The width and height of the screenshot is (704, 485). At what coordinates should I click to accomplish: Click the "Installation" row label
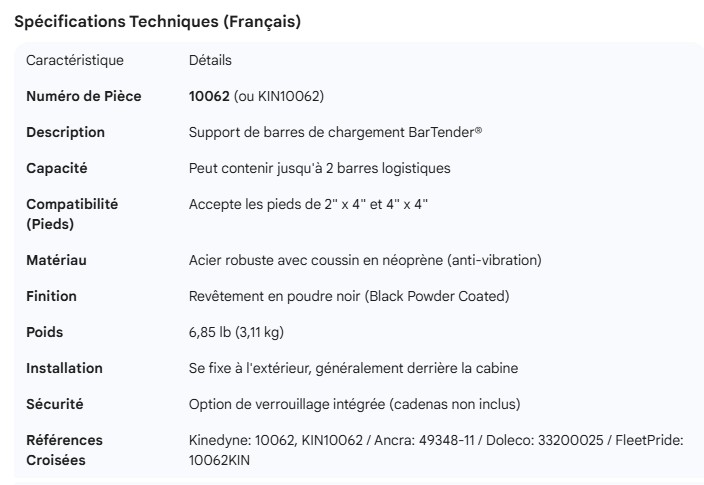[x=64, y=368]
